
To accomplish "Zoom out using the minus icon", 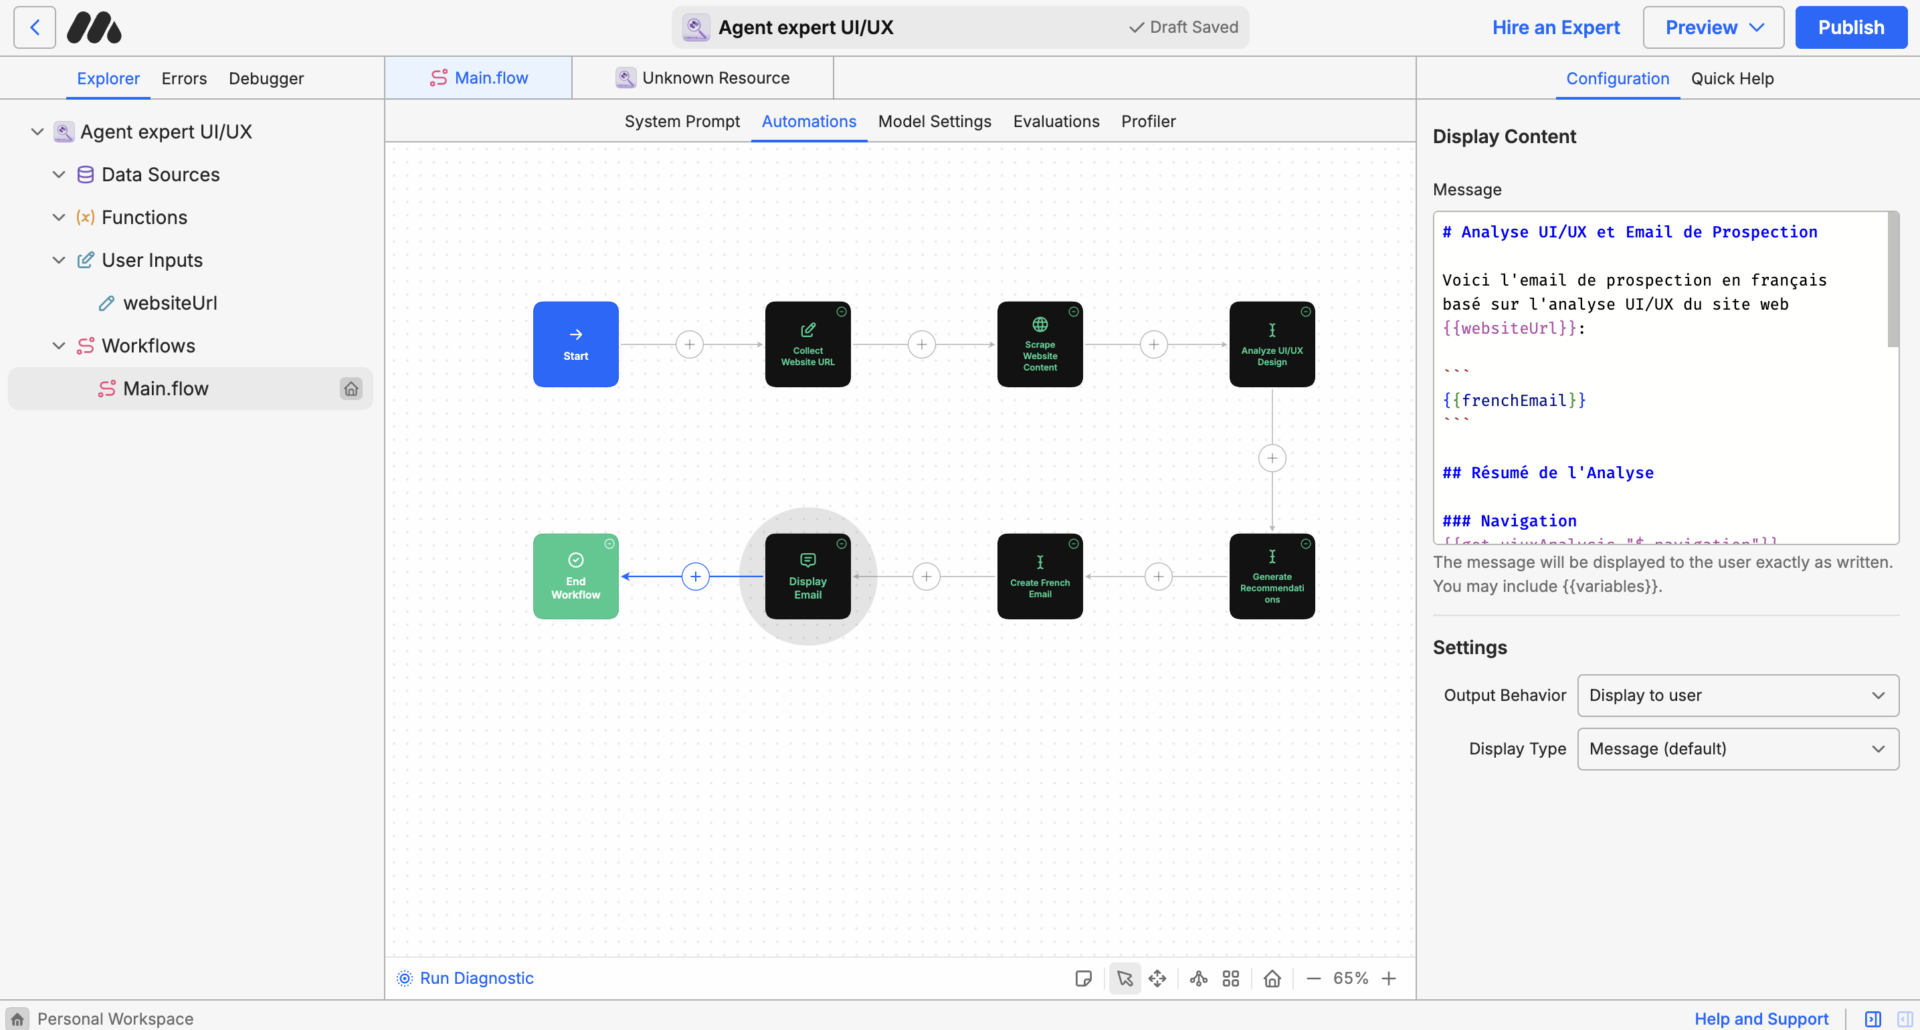I will pyautogui.click(x=1314, y=978).
